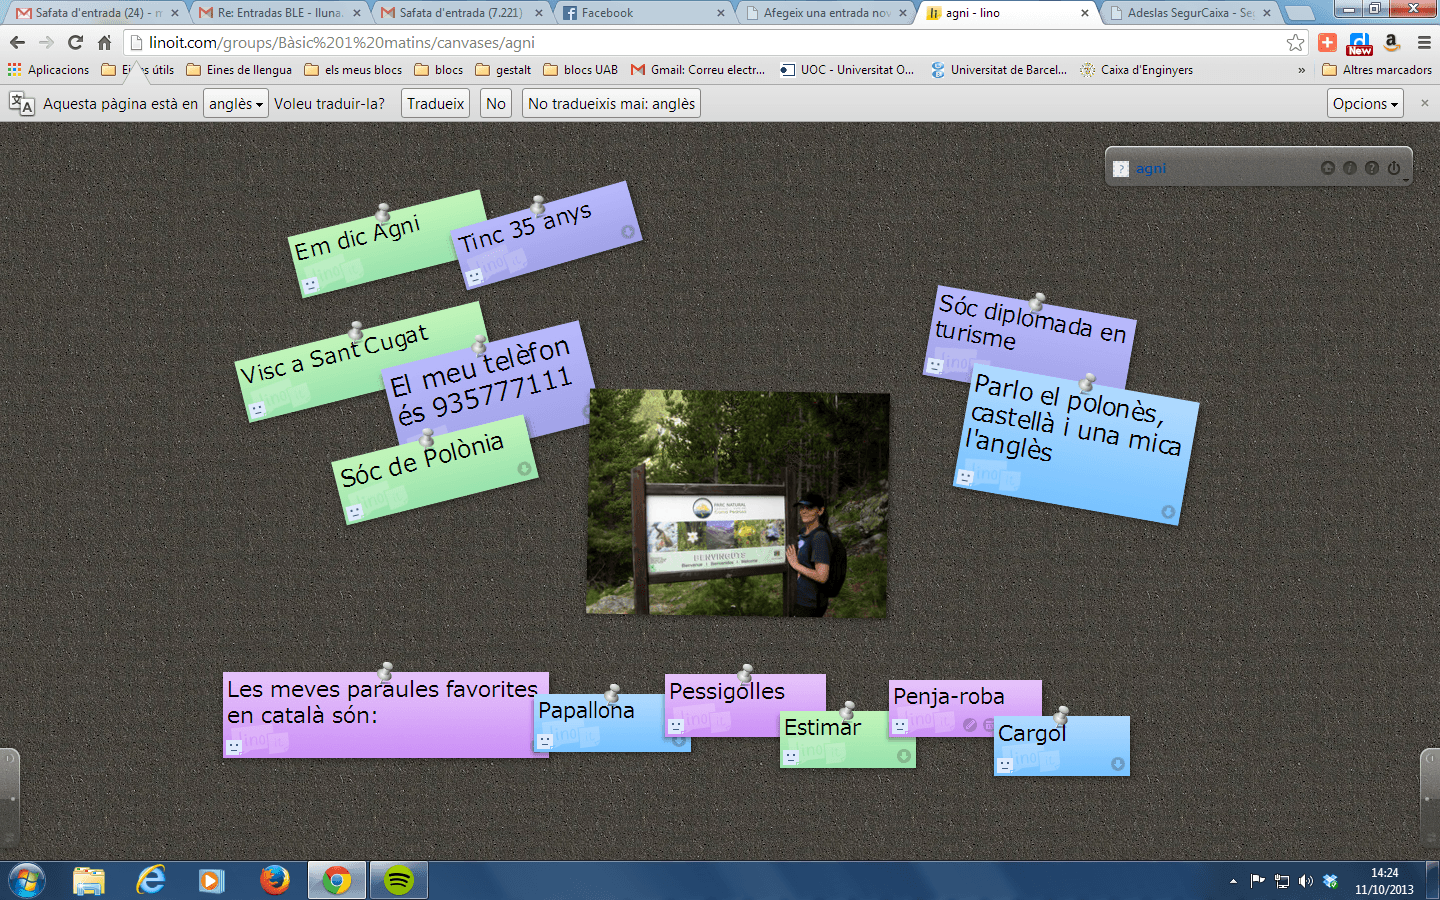The width and height of the screenshot is (1440, 900).
Task: Reload the page with the refresh icon
Action: point(75,42)
